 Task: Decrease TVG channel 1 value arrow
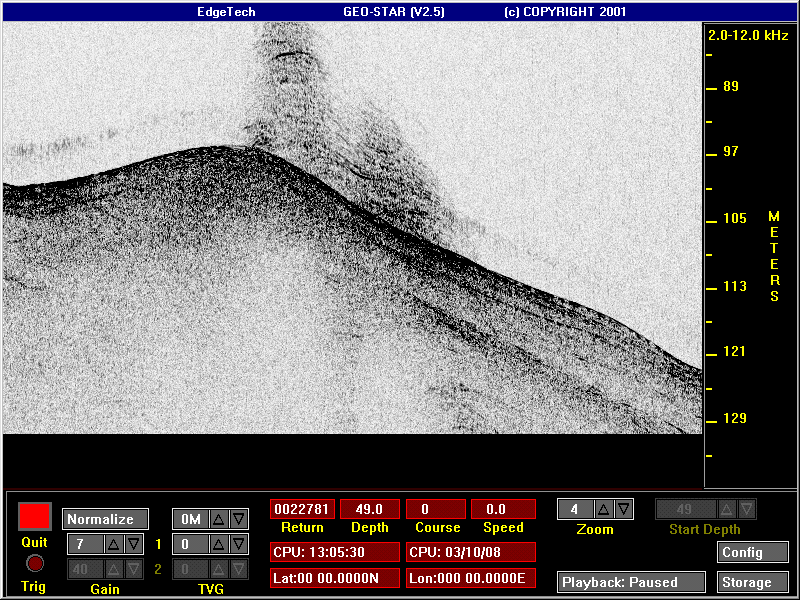click(238, 544)
